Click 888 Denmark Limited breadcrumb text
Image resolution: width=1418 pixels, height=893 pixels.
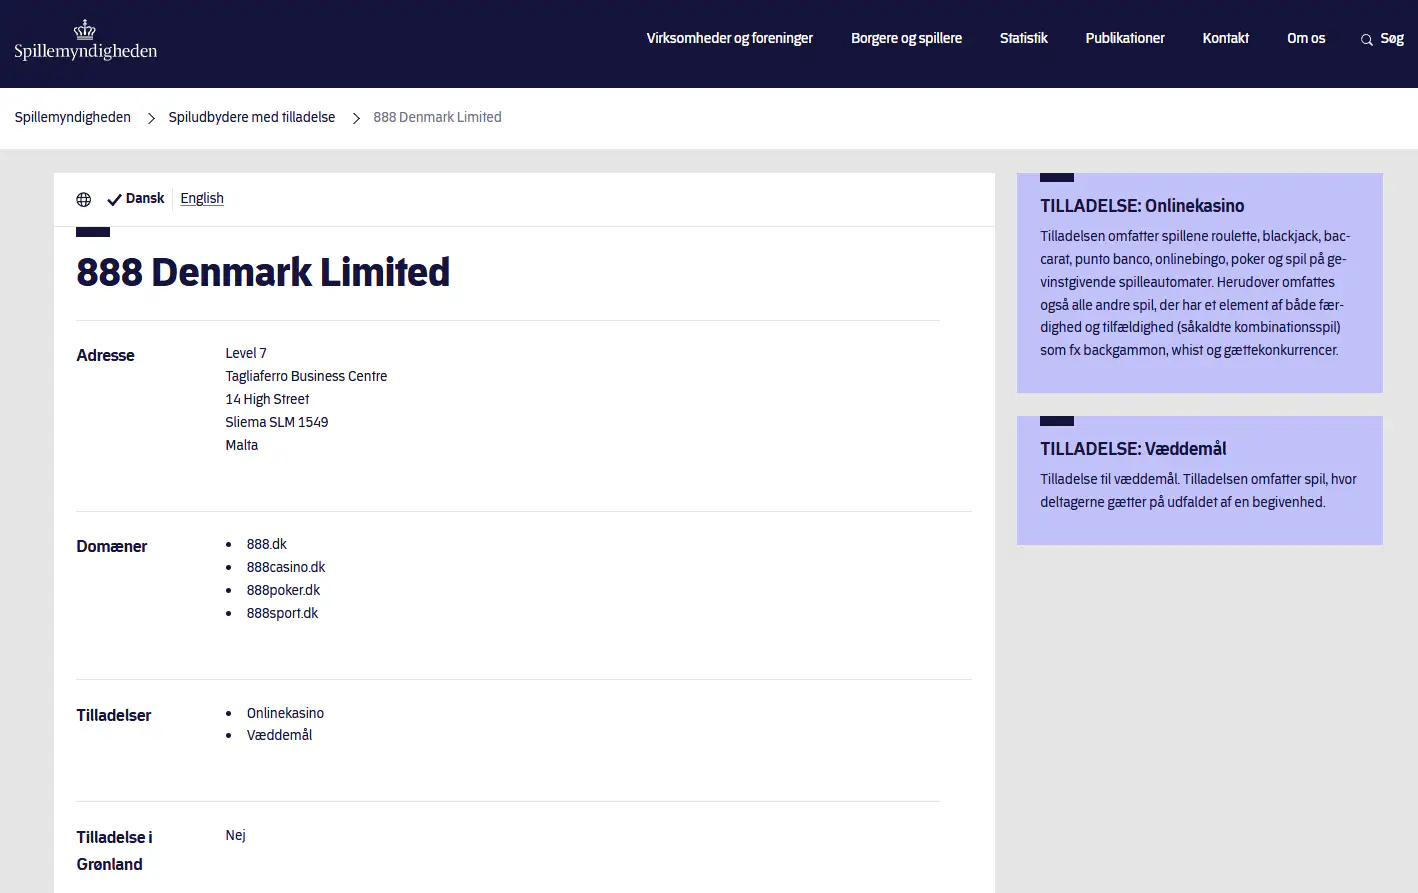click(437, 117)
